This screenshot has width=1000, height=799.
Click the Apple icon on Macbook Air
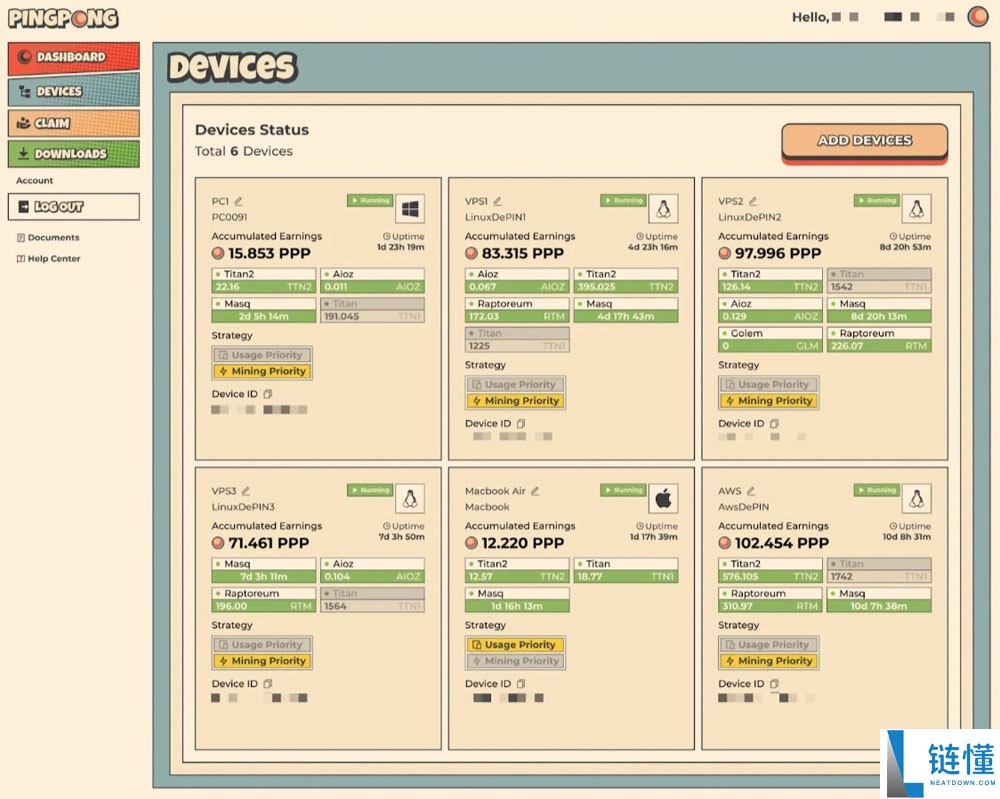click(x=663, y=498)
